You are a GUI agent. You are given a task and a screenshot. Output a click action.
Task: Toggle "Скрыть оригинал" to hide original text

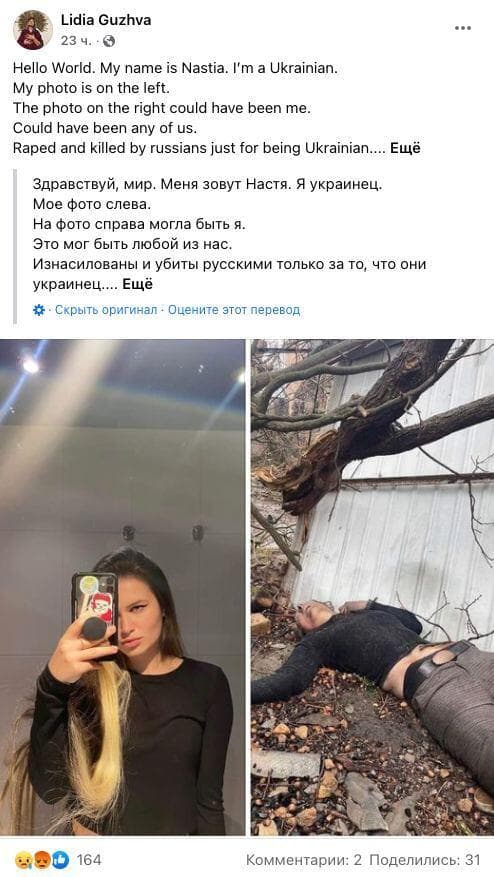[106, 310]
